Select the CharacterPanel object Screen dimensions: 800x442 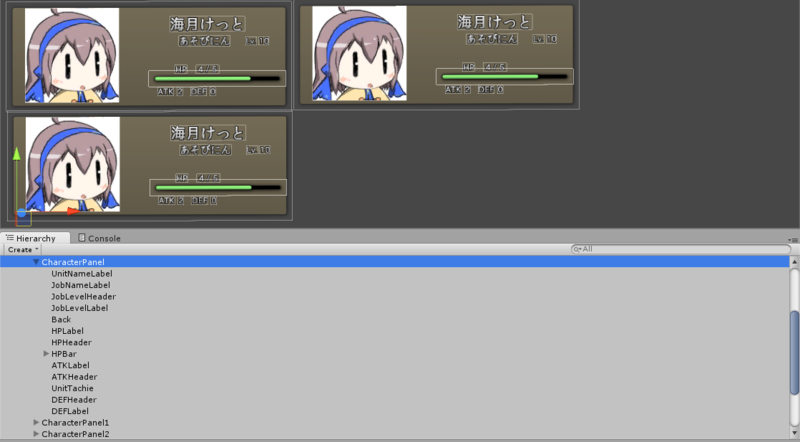(73, 262)
